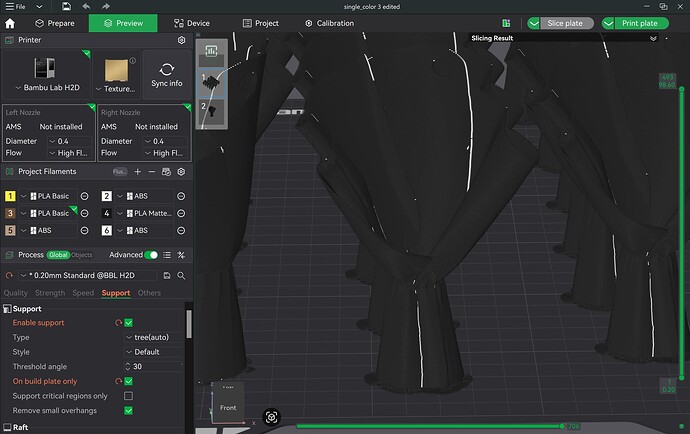Screen dimensions: 690x434
Task: Open Project Filaments settings gear
Action: point(181,172)
